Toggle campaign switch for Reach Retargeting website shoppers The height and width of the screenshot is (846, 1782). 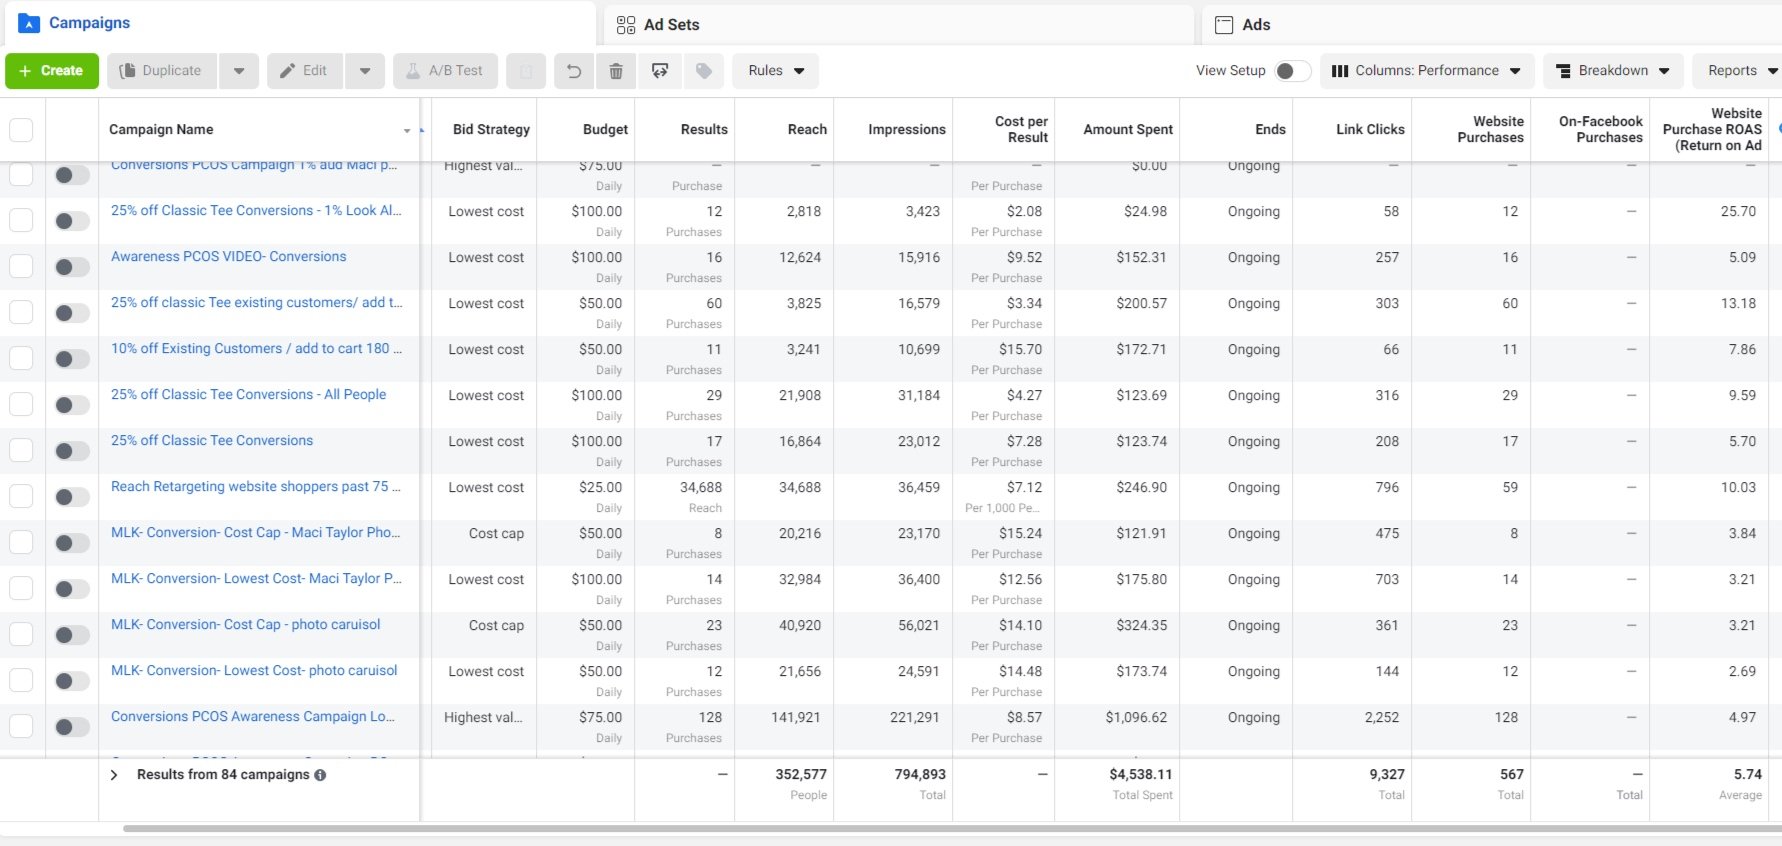tap(72, 497)
